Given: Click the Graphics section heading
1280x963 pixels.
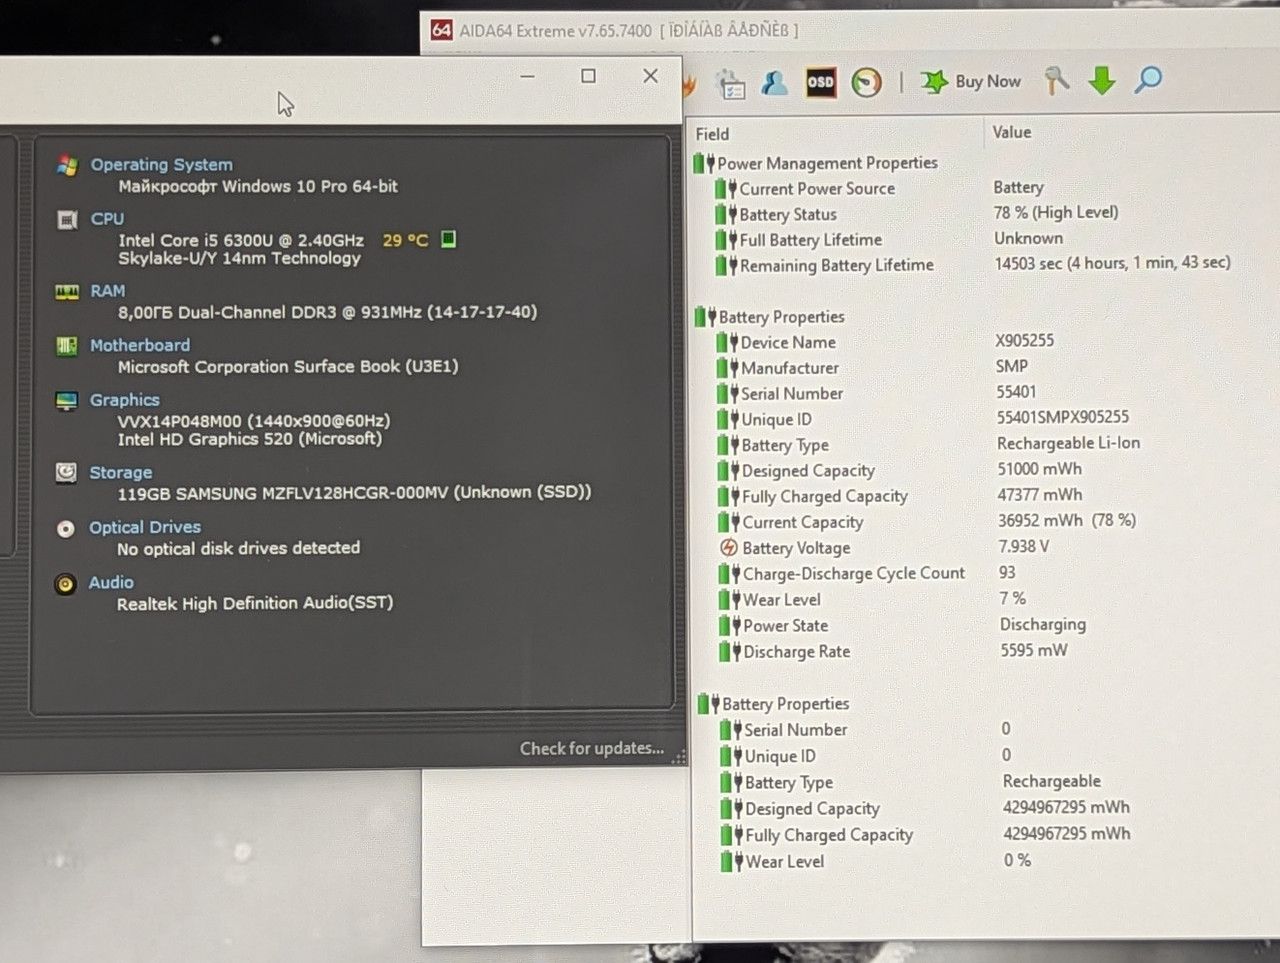Looking at the screenshot, I should [x=124, y=400].
